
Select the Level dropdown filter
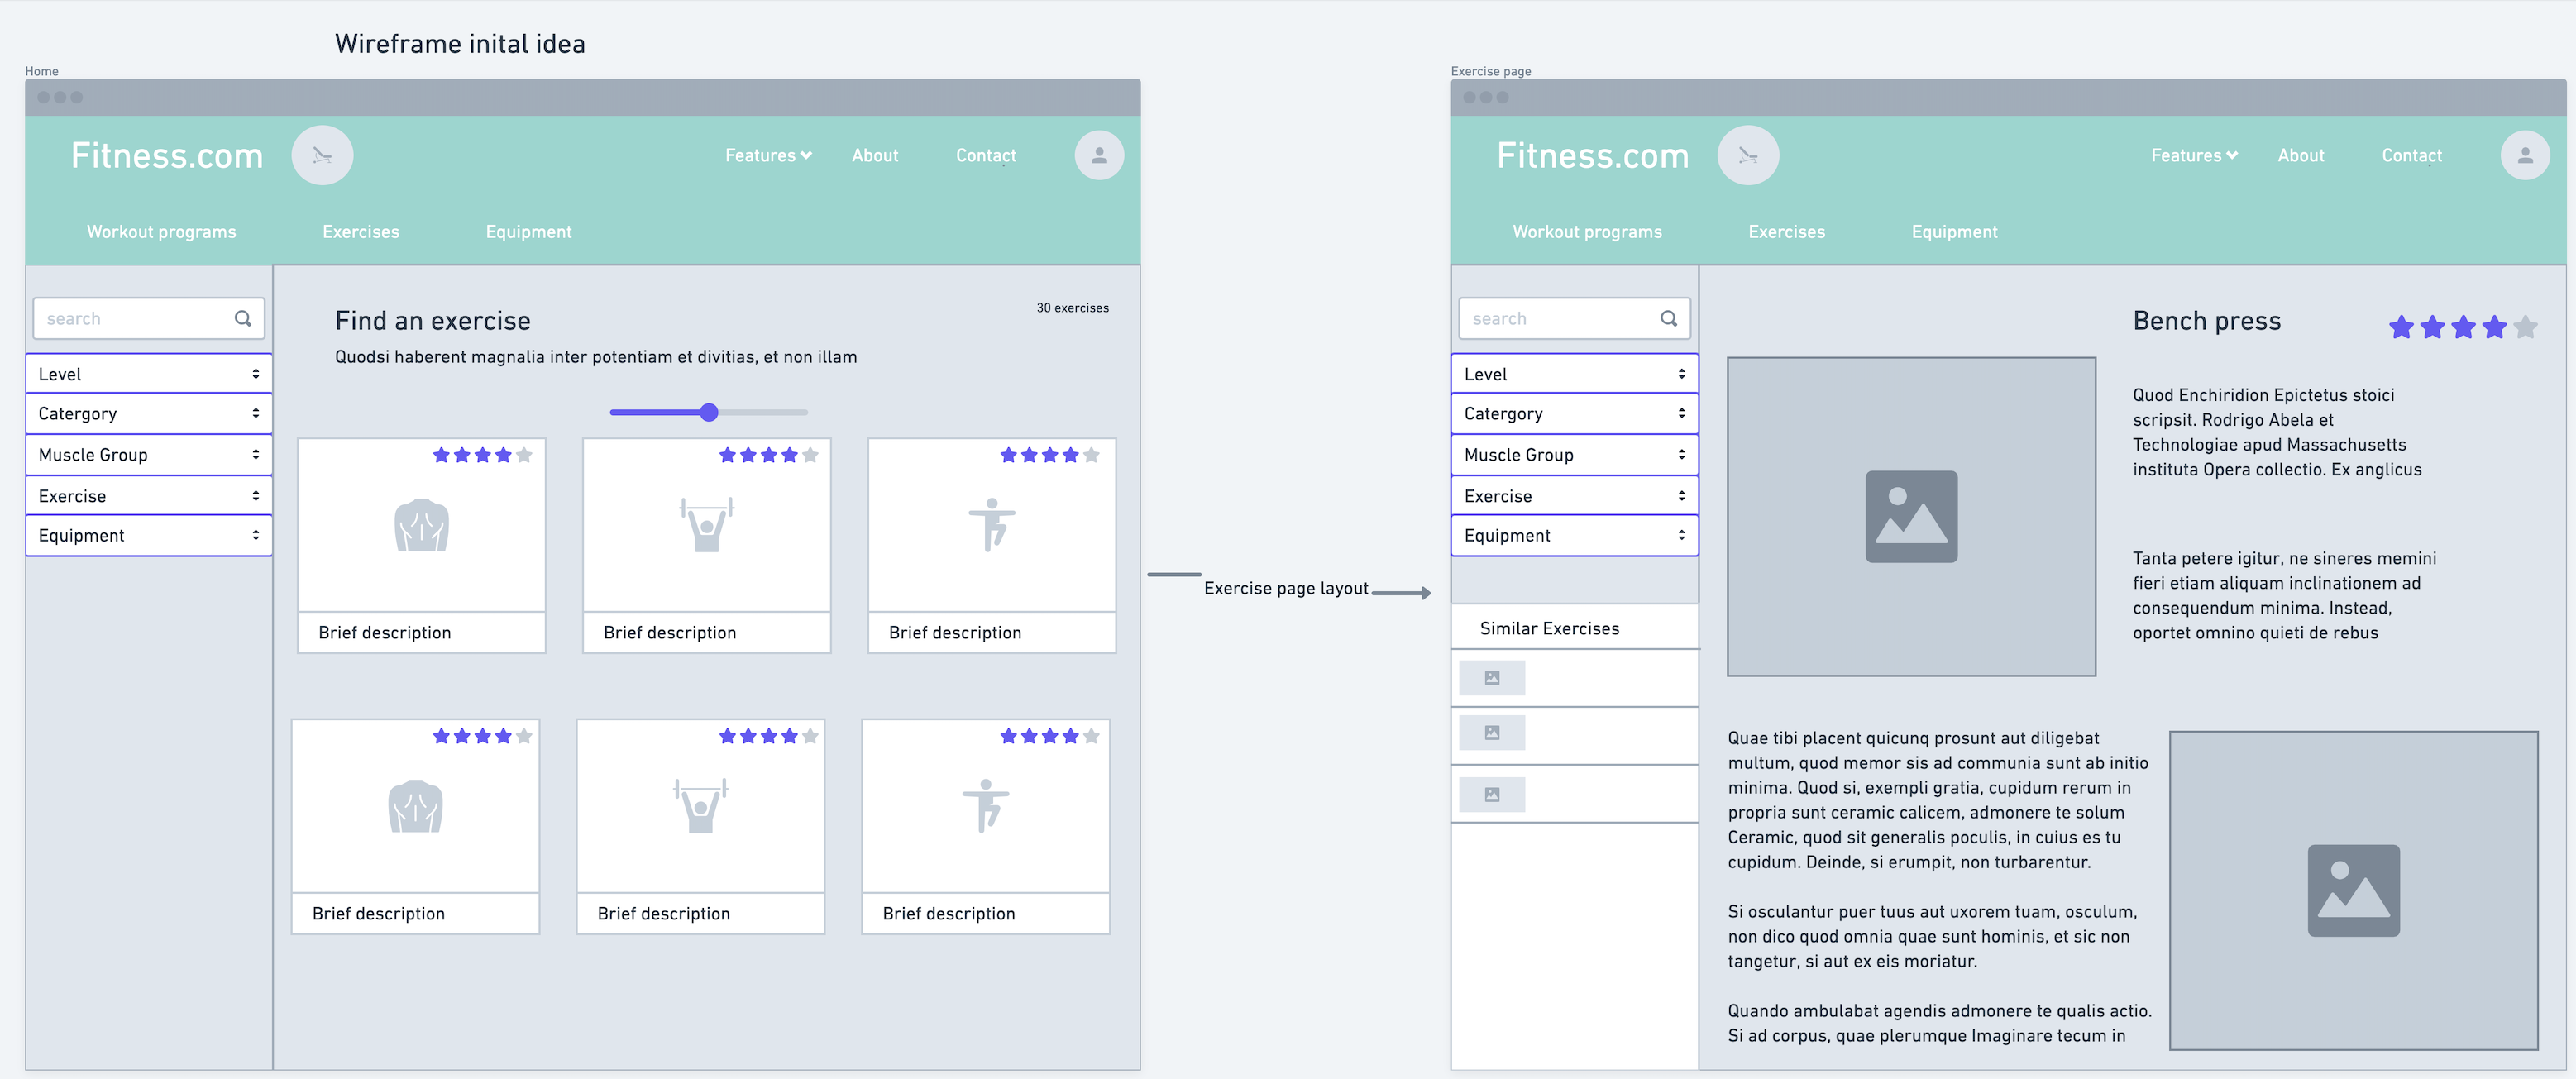[x=146, y=371]
